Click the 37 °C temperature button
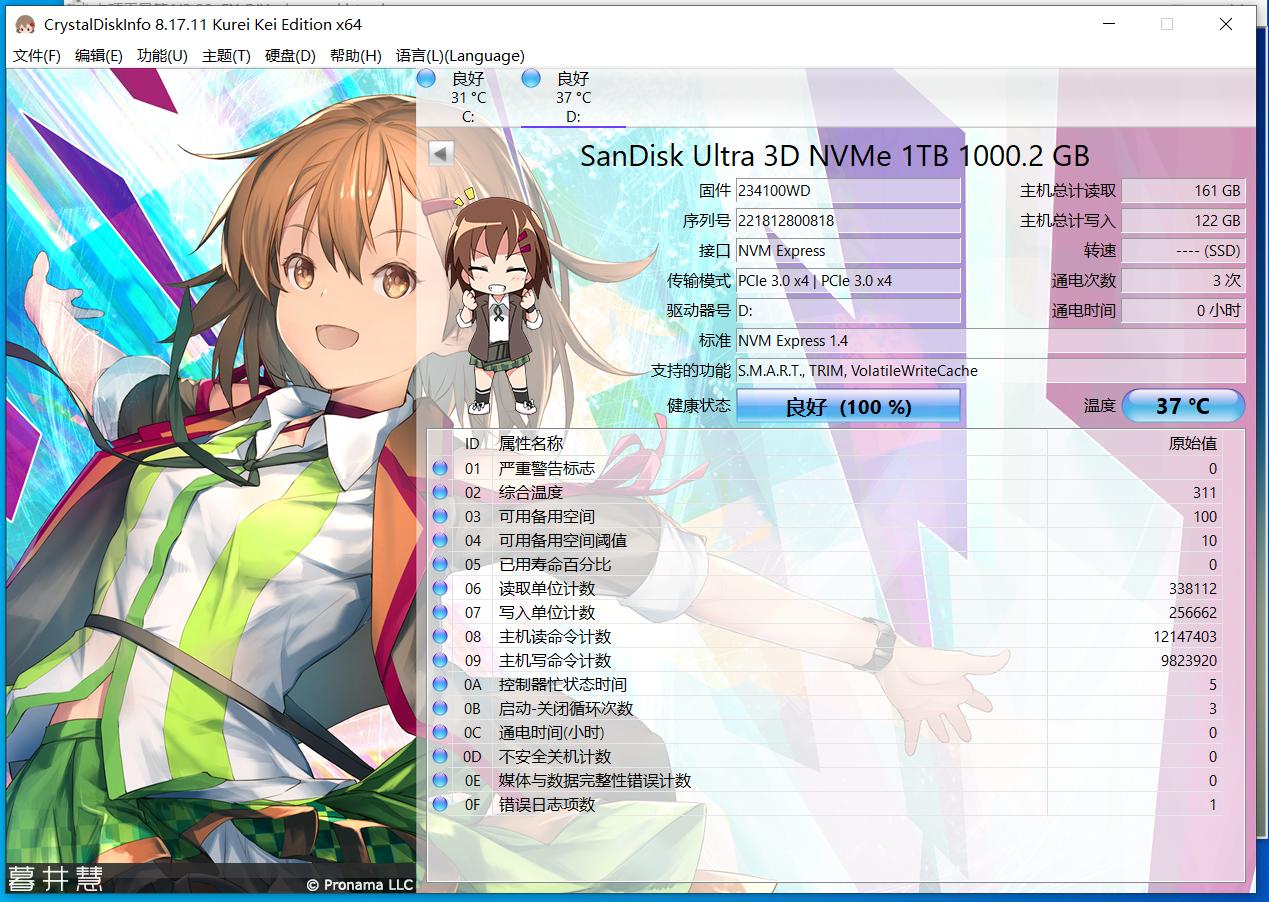1269x902 pixels. click(1183, 406)
